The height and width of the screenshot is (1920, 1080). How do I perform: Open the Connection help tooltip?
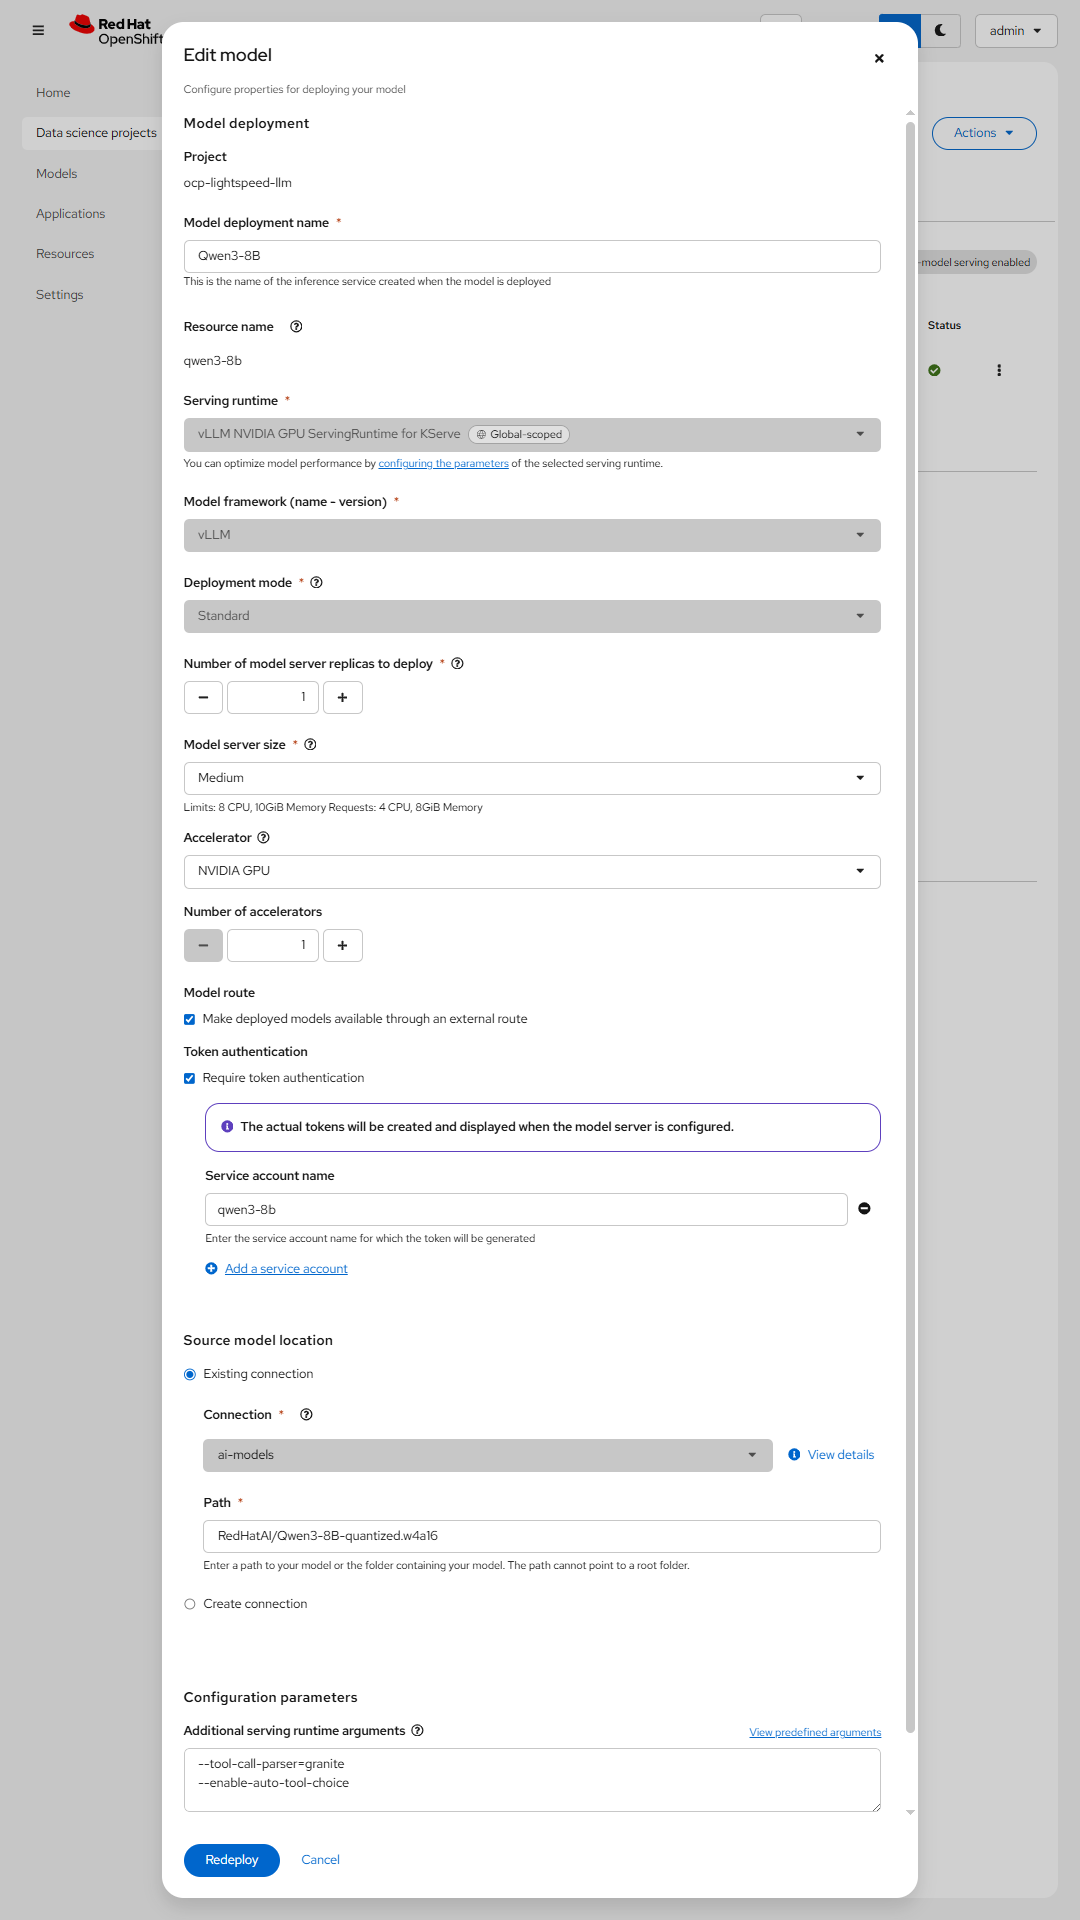point(306,1414)
